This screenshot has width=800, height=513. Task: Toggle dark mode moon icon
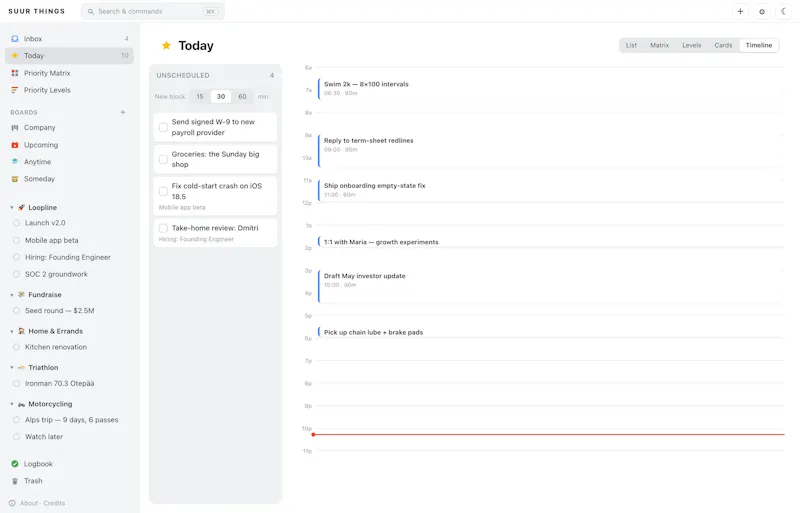point(784,11)
